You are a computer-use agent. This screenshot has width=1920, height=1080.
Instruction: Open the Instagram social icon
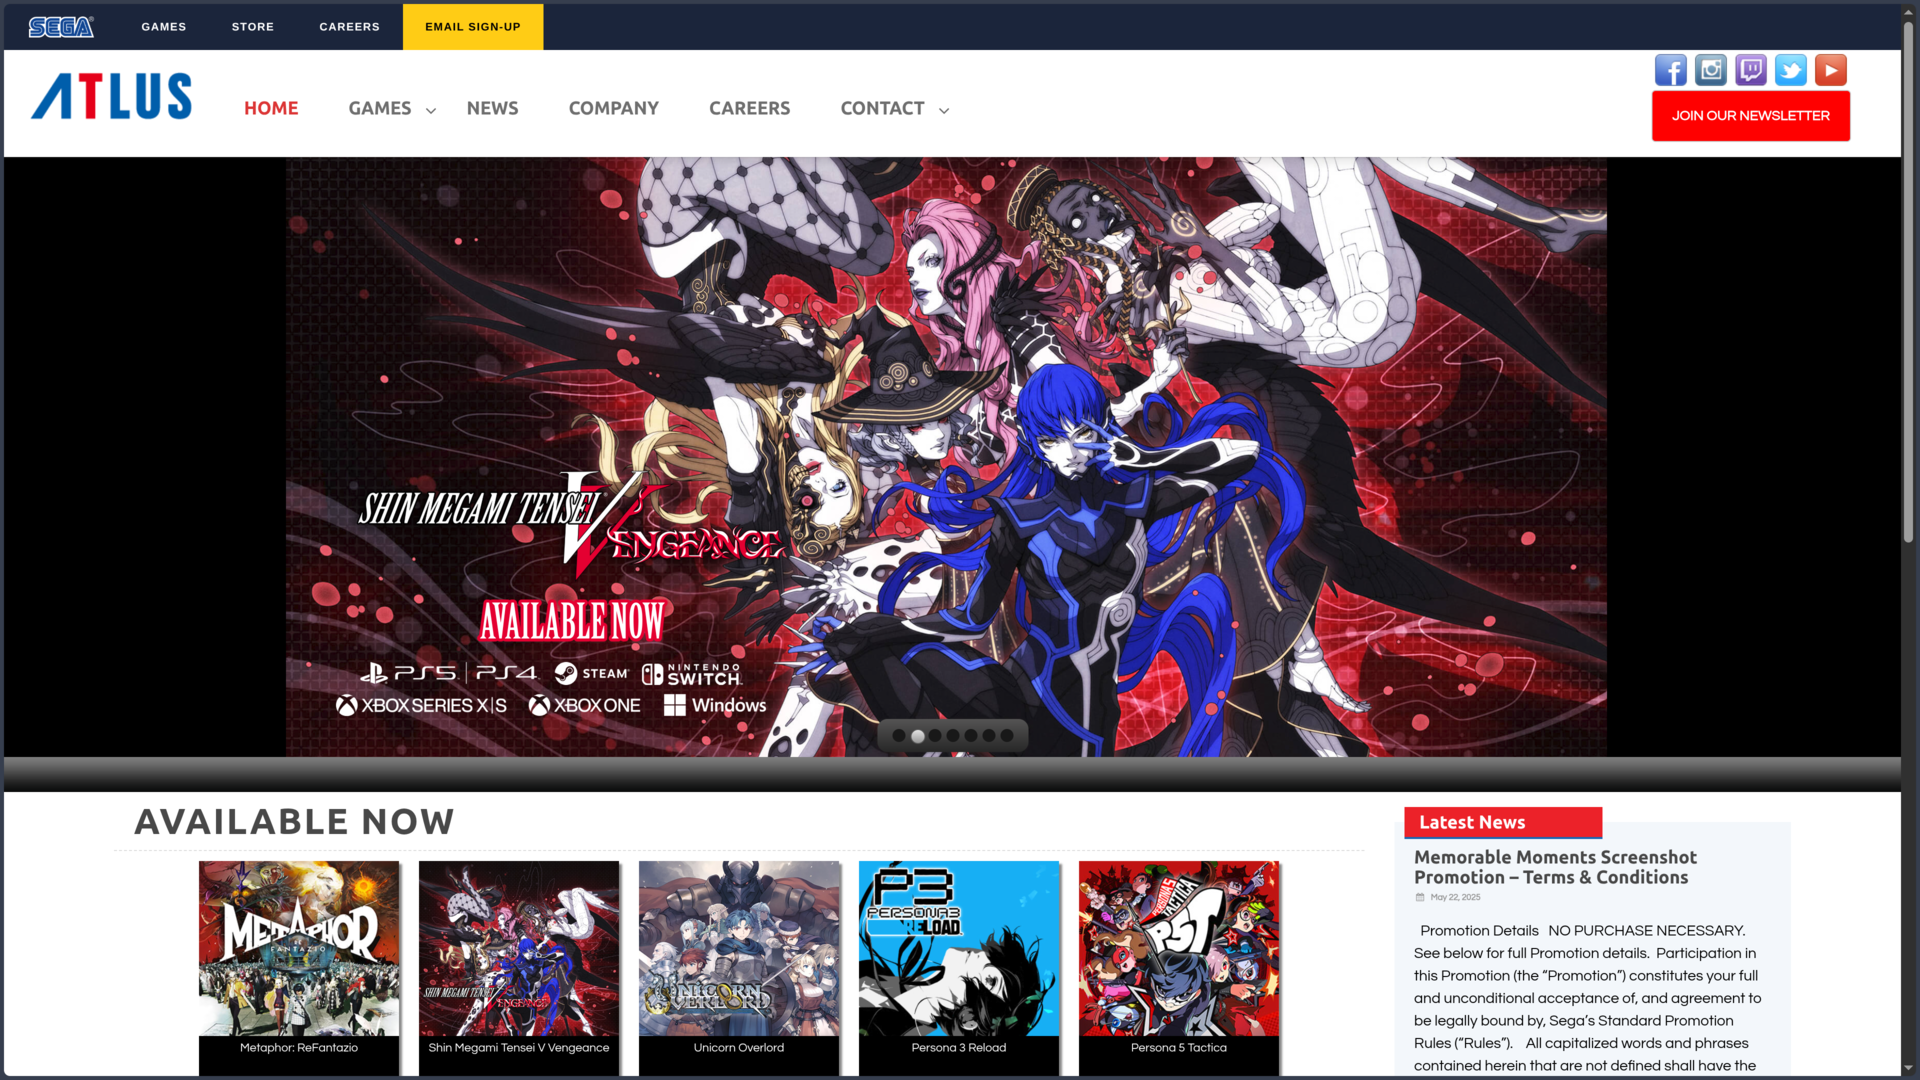click(x=1711, y=70)
